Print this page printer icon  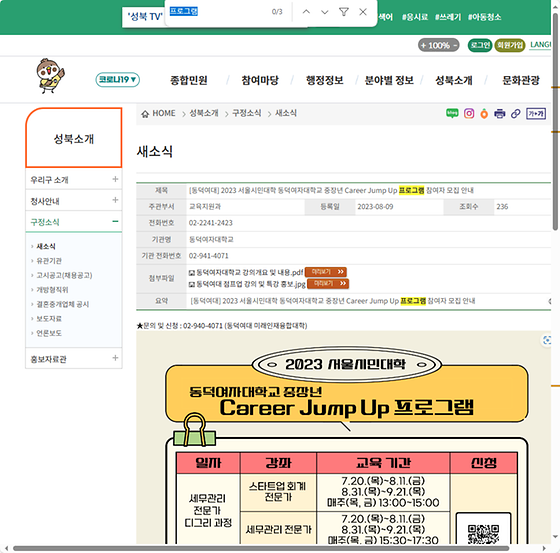[499, 114]
